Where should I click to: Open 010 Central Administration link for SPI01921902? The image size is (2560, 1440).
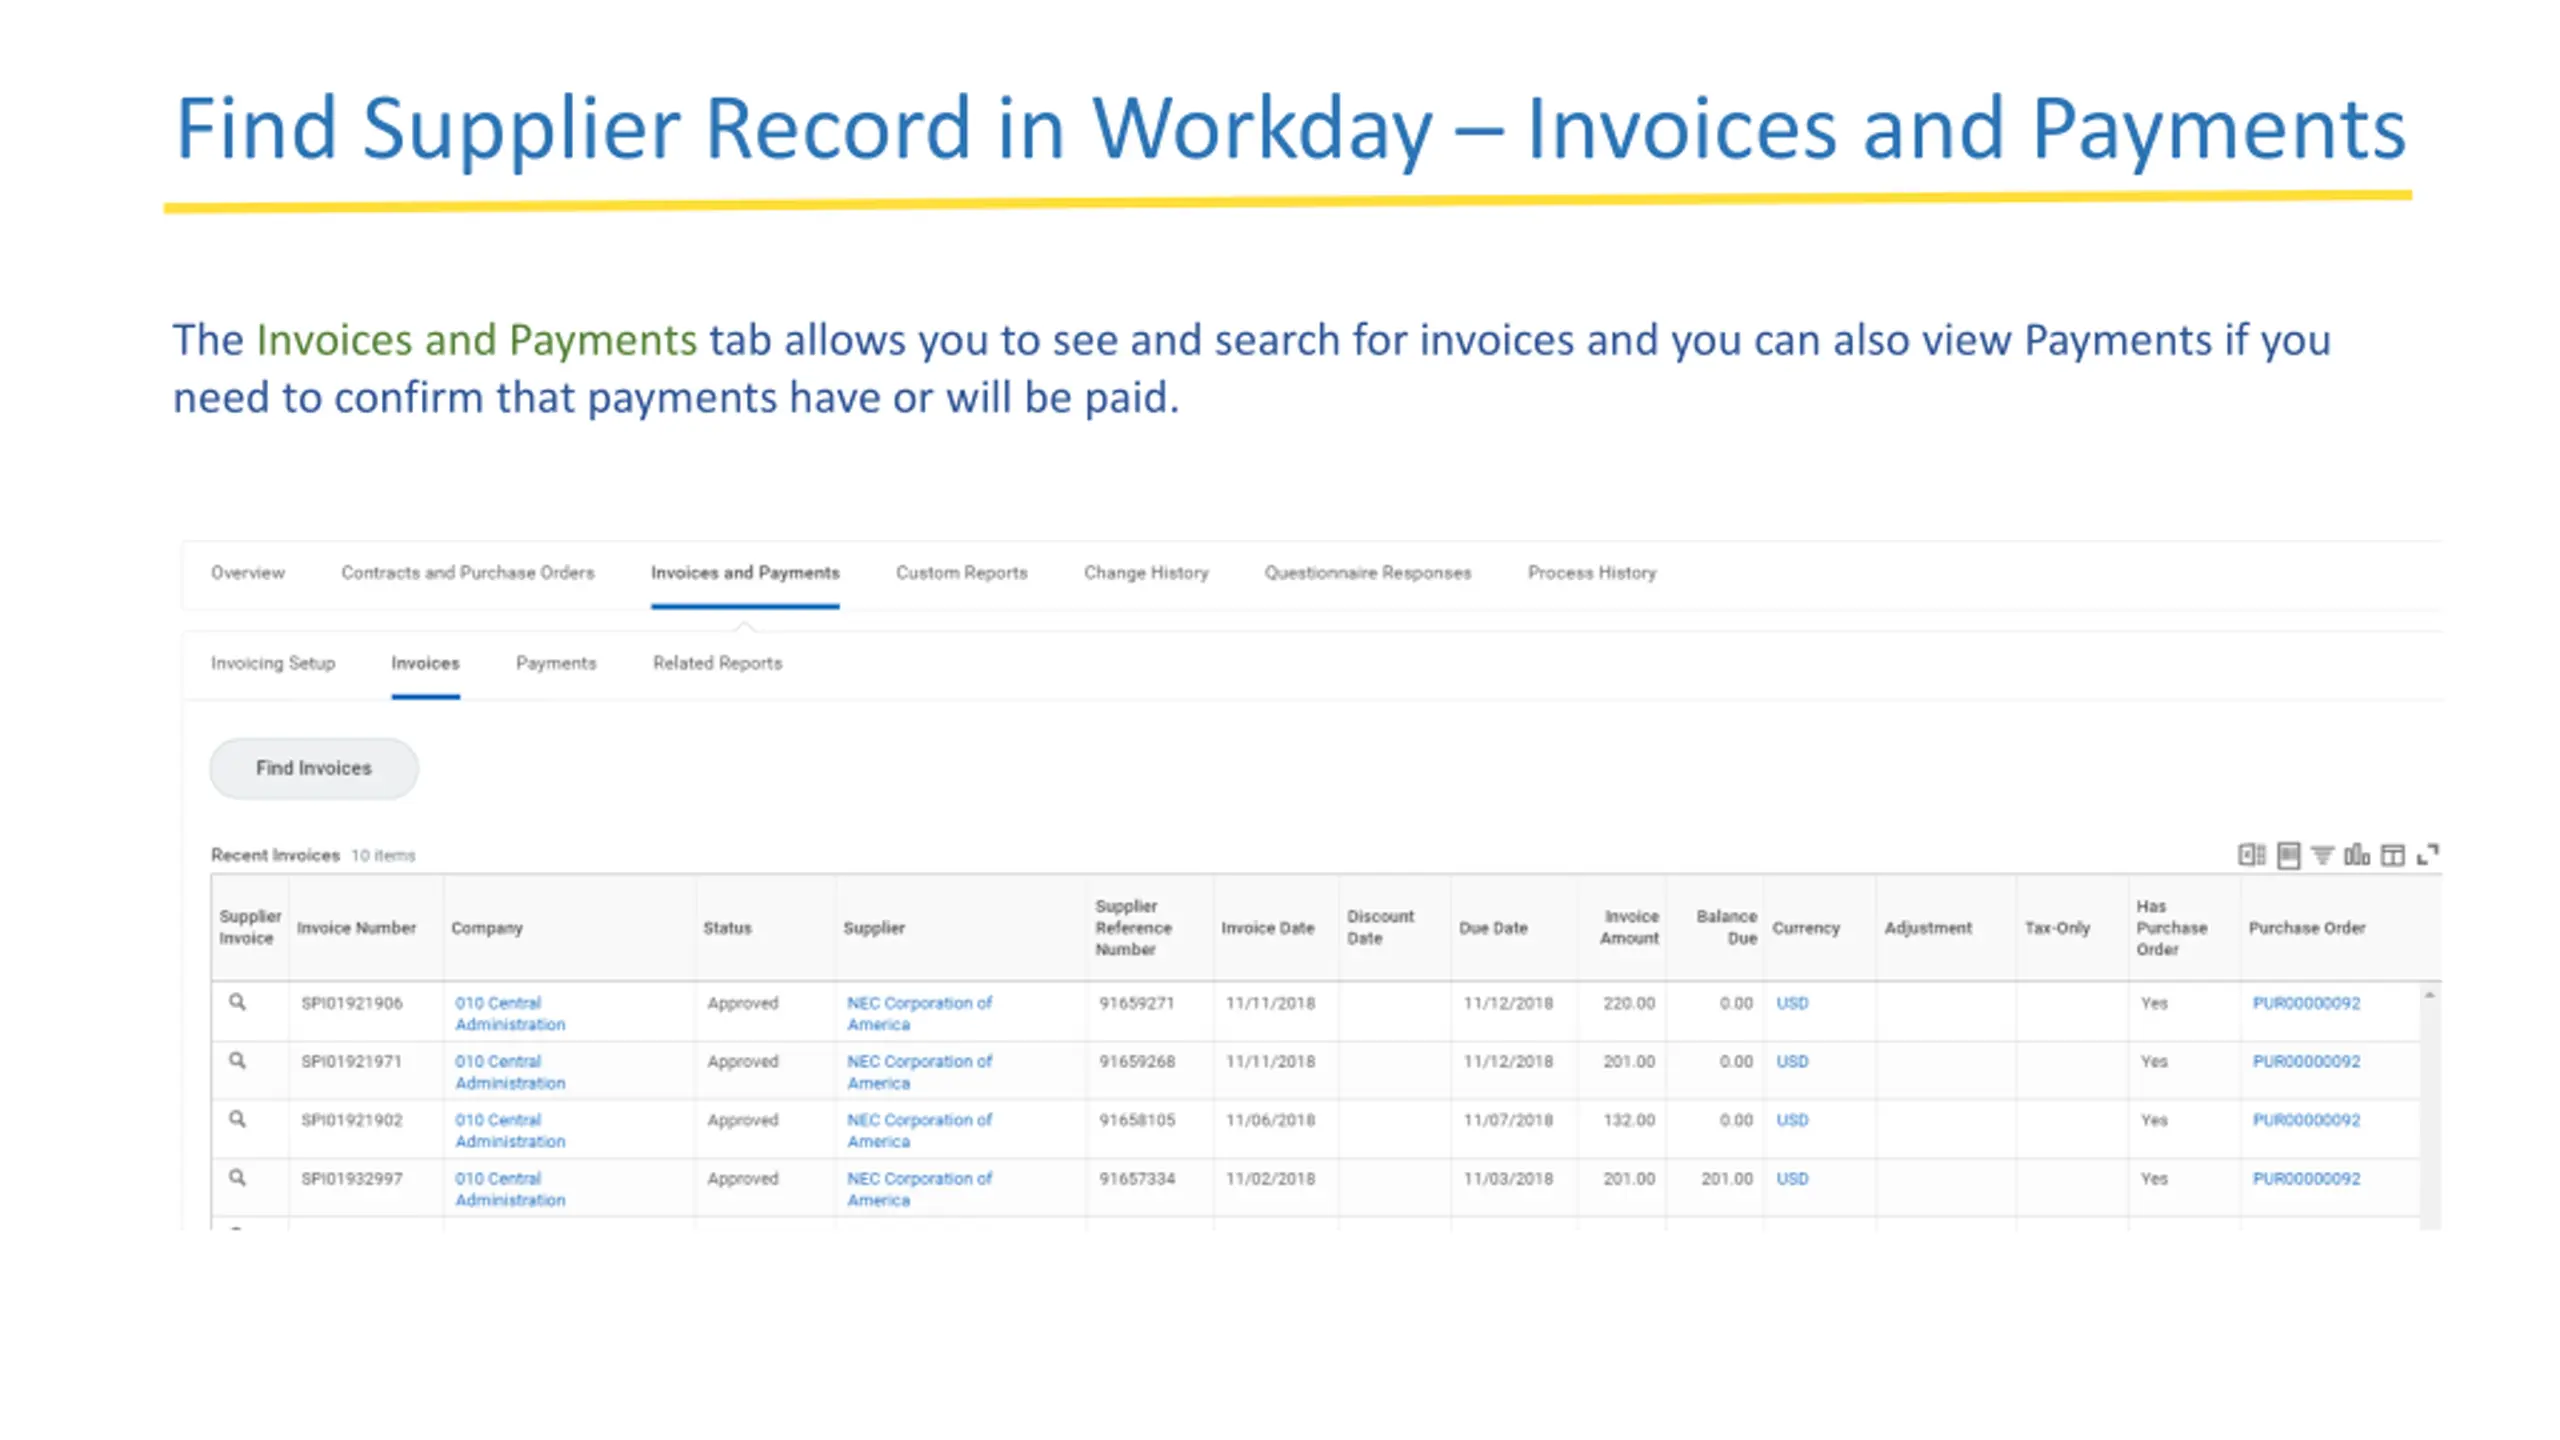[510, 1130]
